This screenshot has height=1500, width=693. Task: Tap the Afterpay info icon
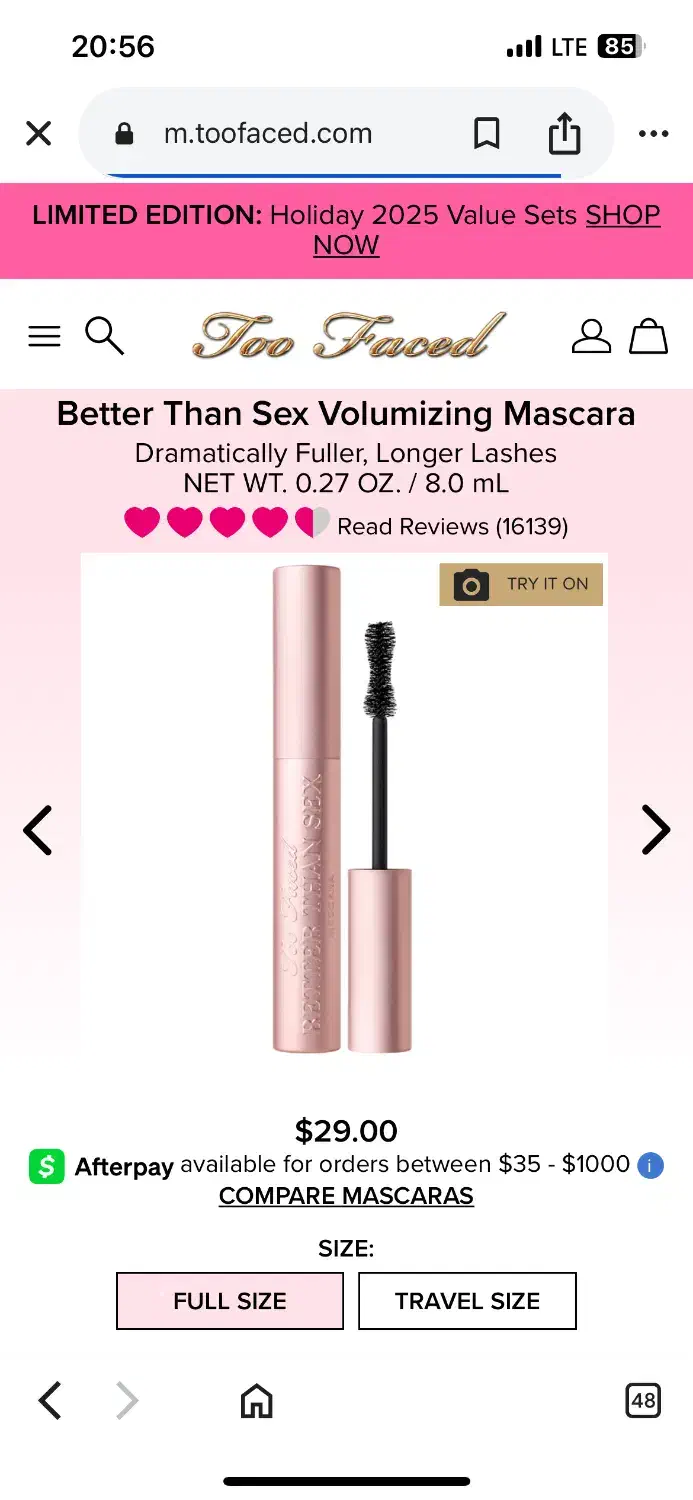click(x=650, y=1165)
